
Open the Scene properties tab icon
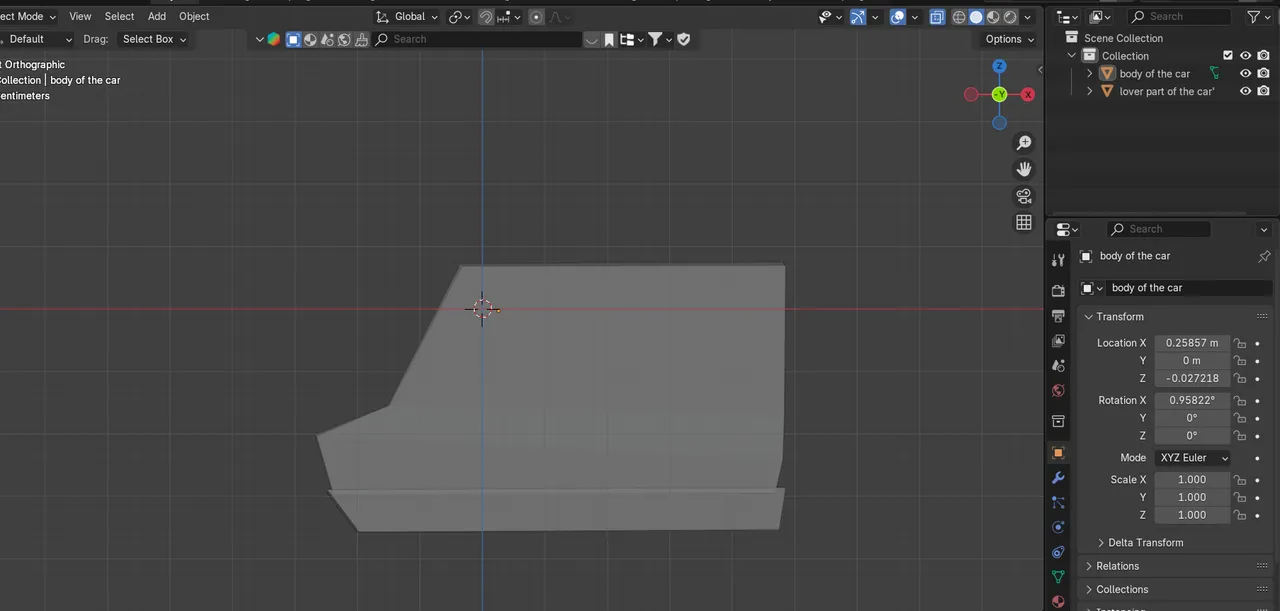click(x=1058, y=366)
